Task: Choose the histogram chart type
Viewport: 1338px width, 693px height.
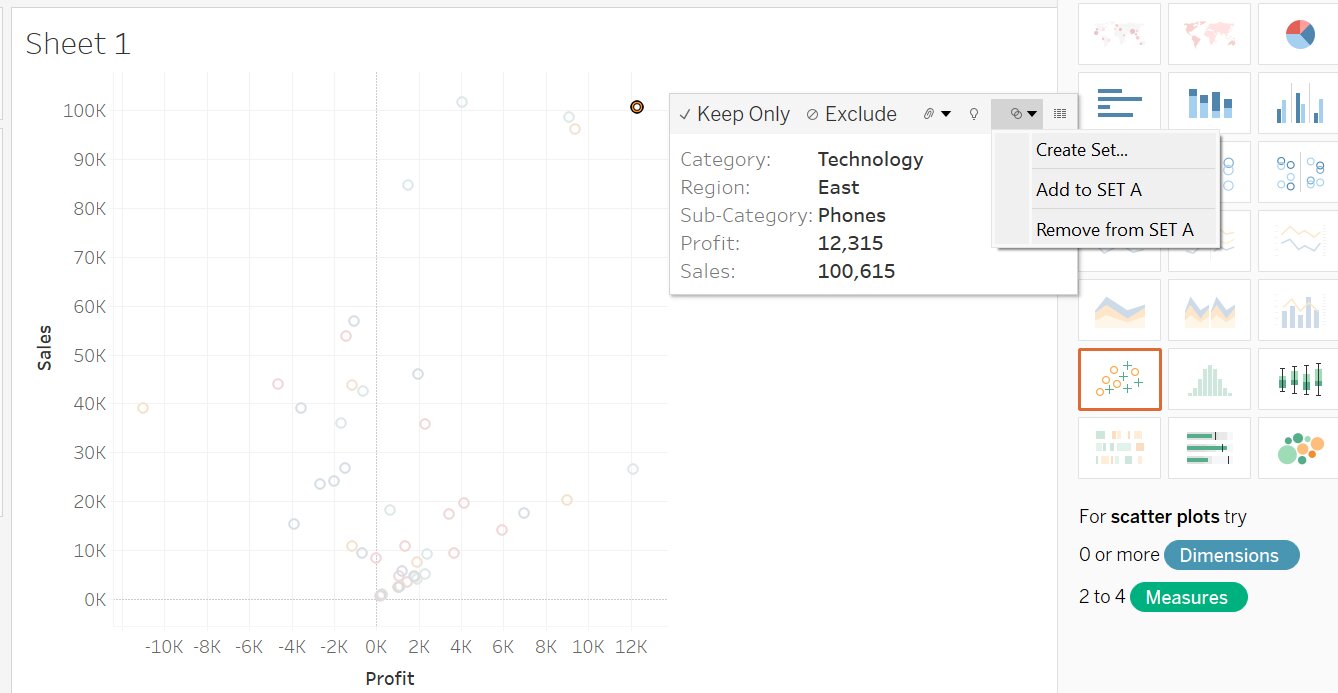Action: click(x=1209, y=379)
